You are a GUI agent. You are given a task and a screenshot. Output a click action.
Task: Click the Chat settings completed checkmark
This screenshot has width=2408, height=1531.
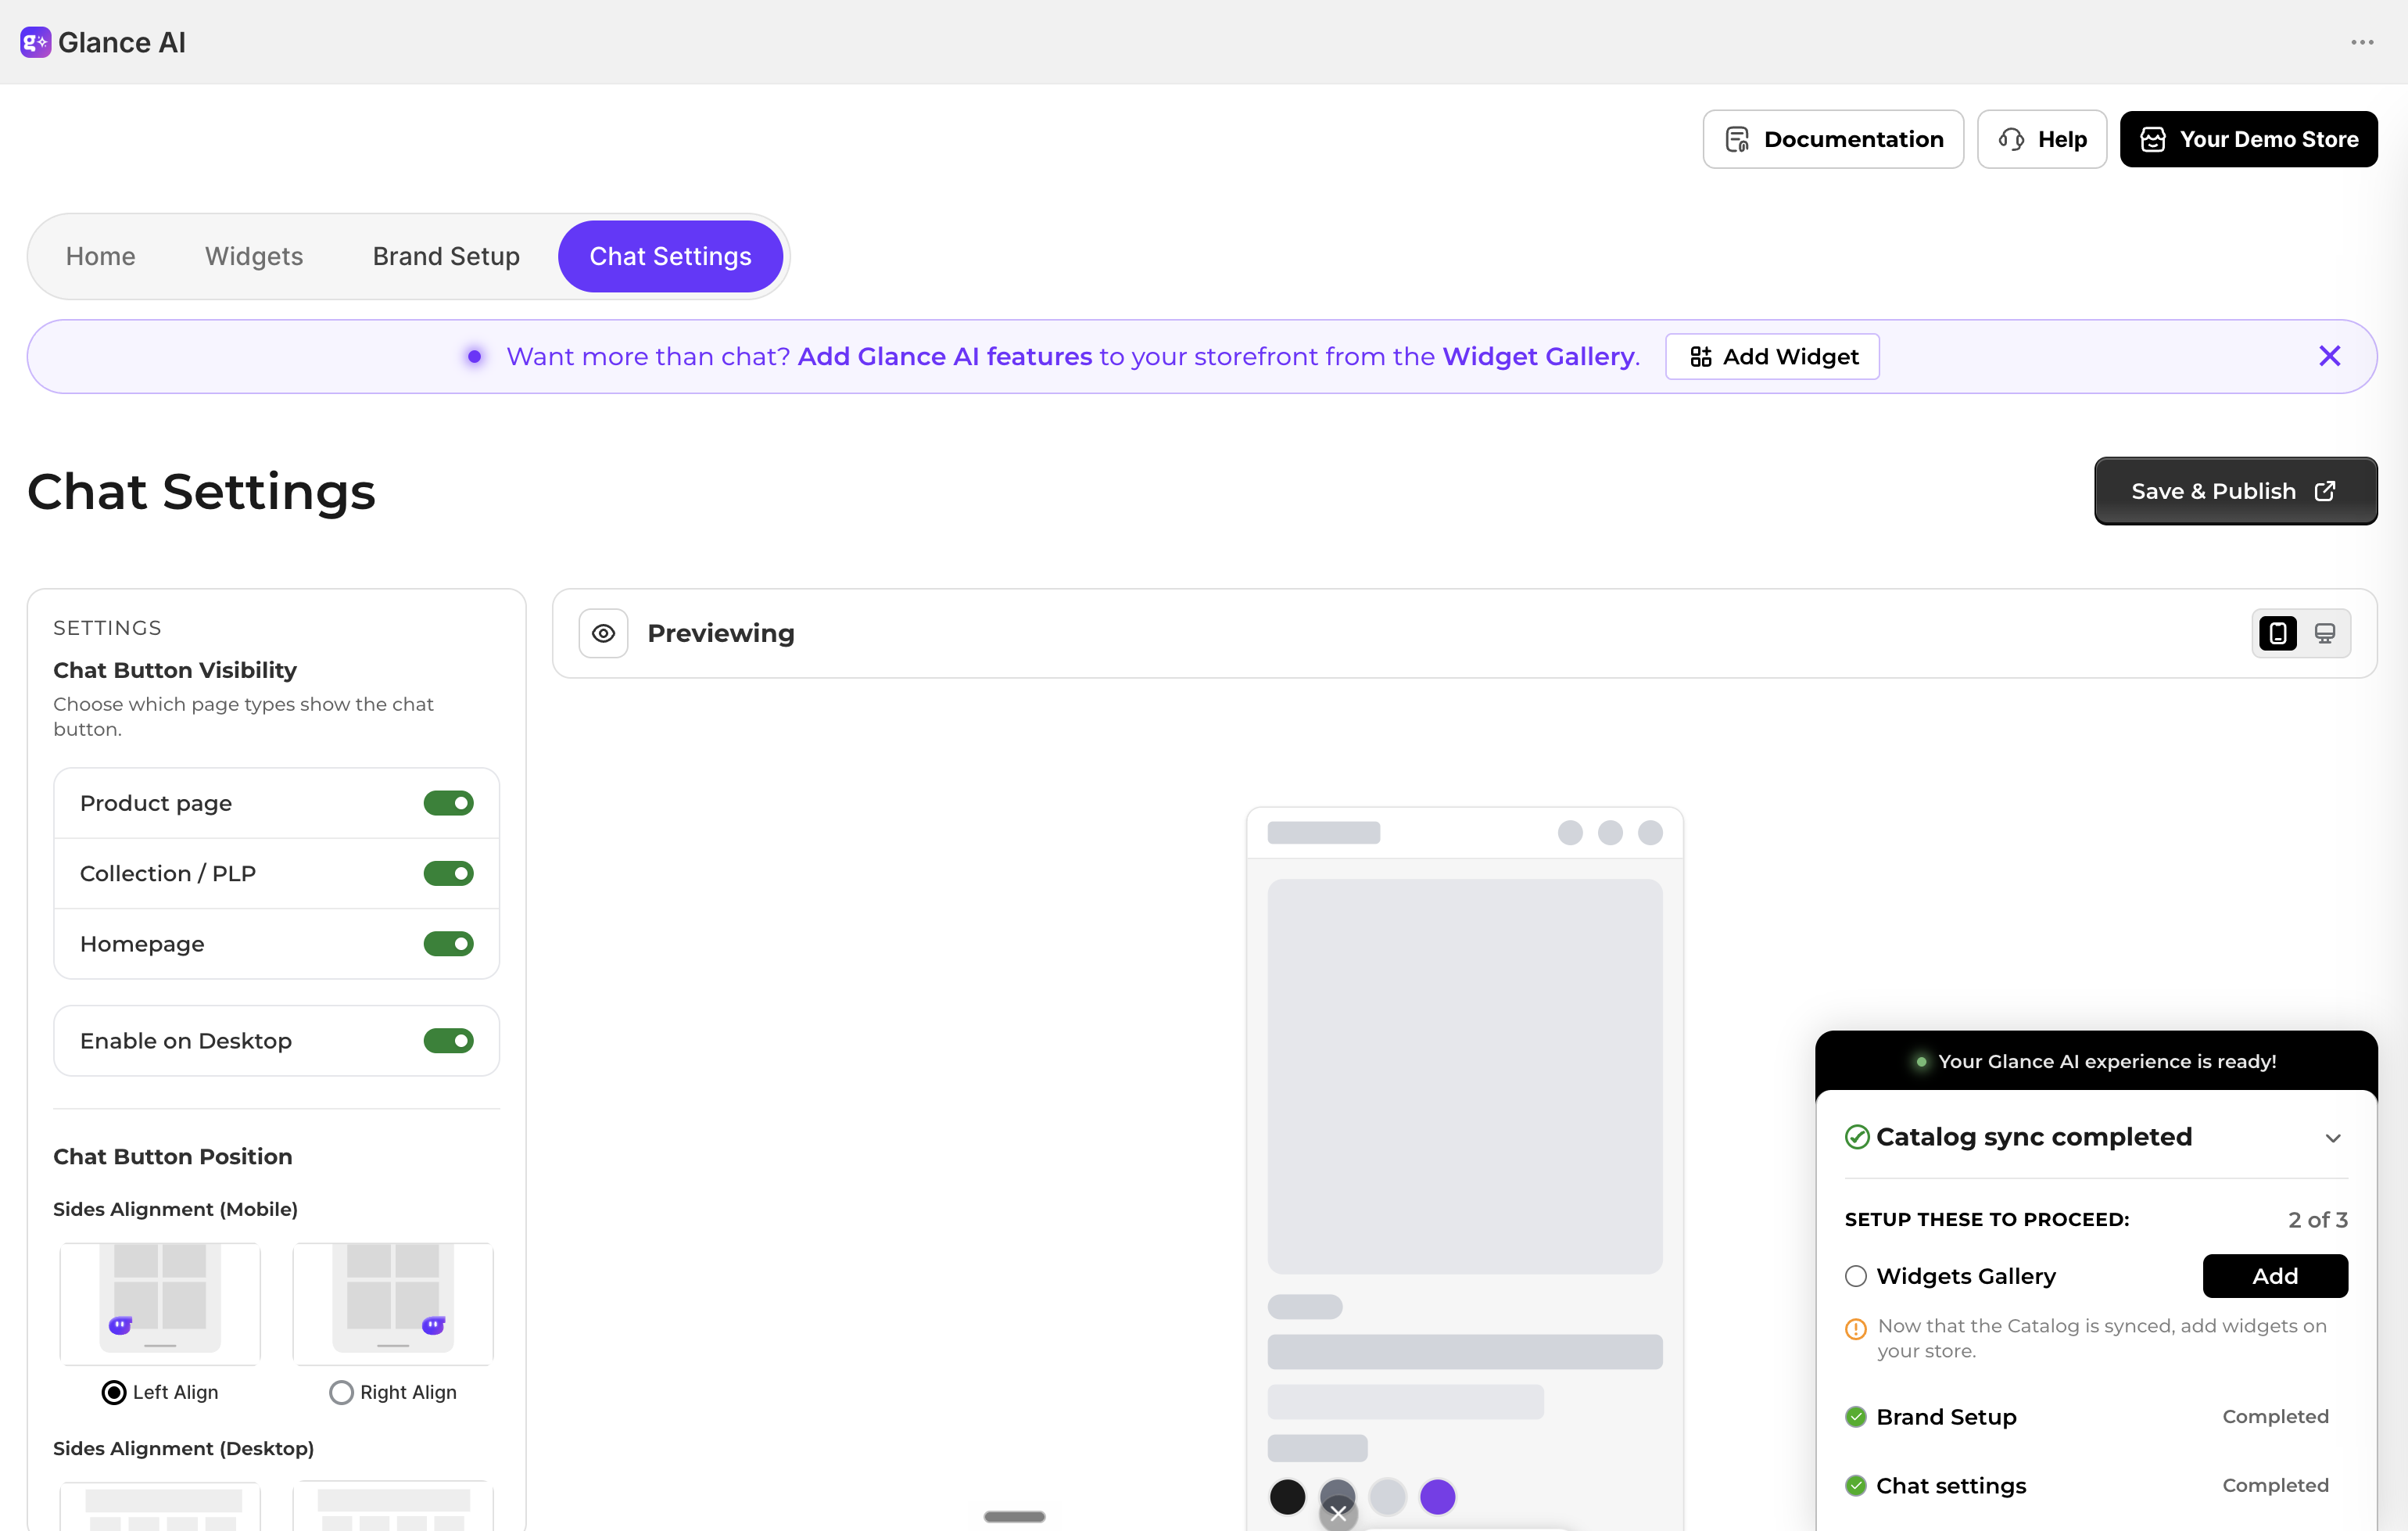(1856, 1486)
